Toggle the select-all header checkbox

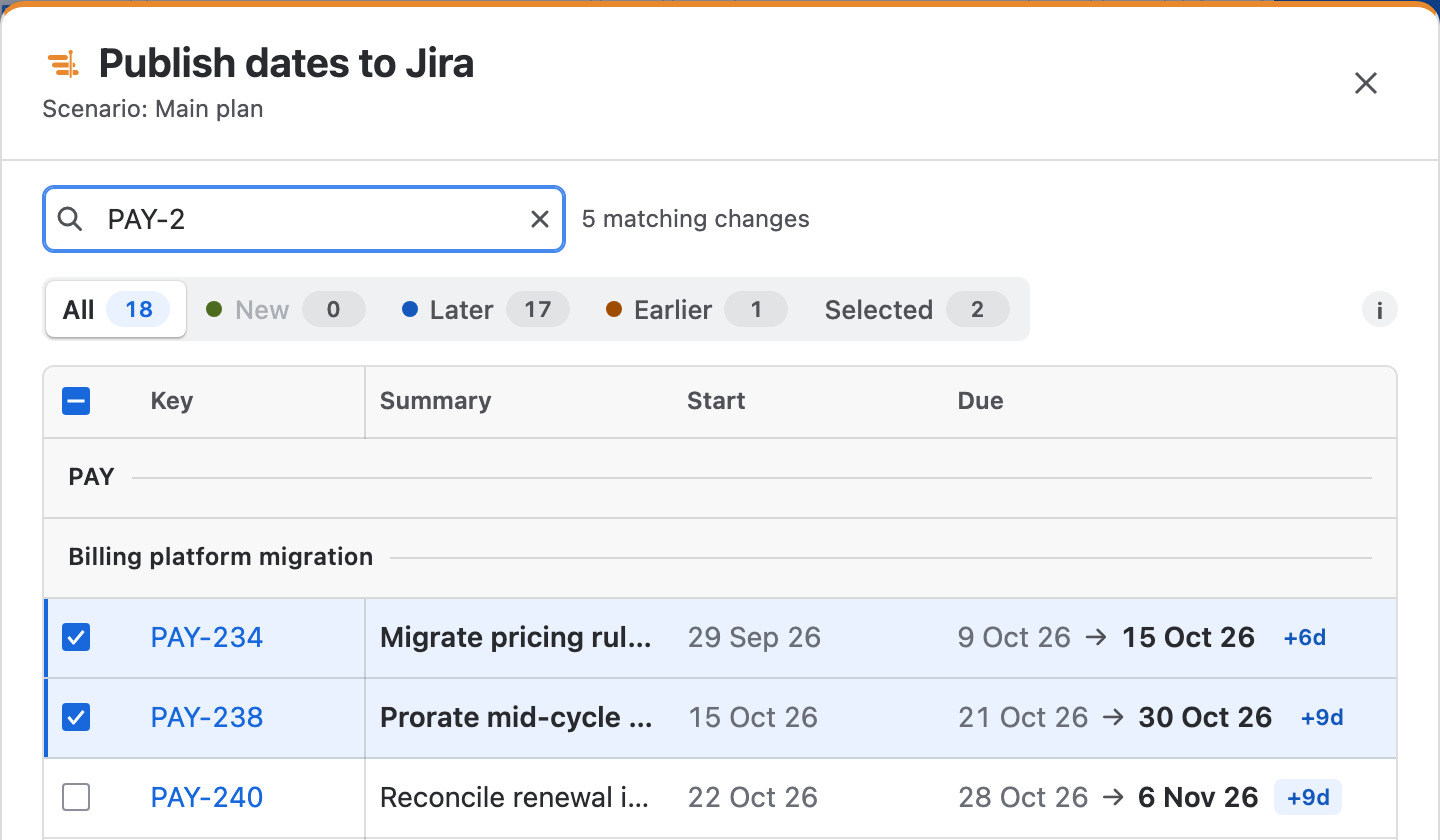click(x=76, y=401)
